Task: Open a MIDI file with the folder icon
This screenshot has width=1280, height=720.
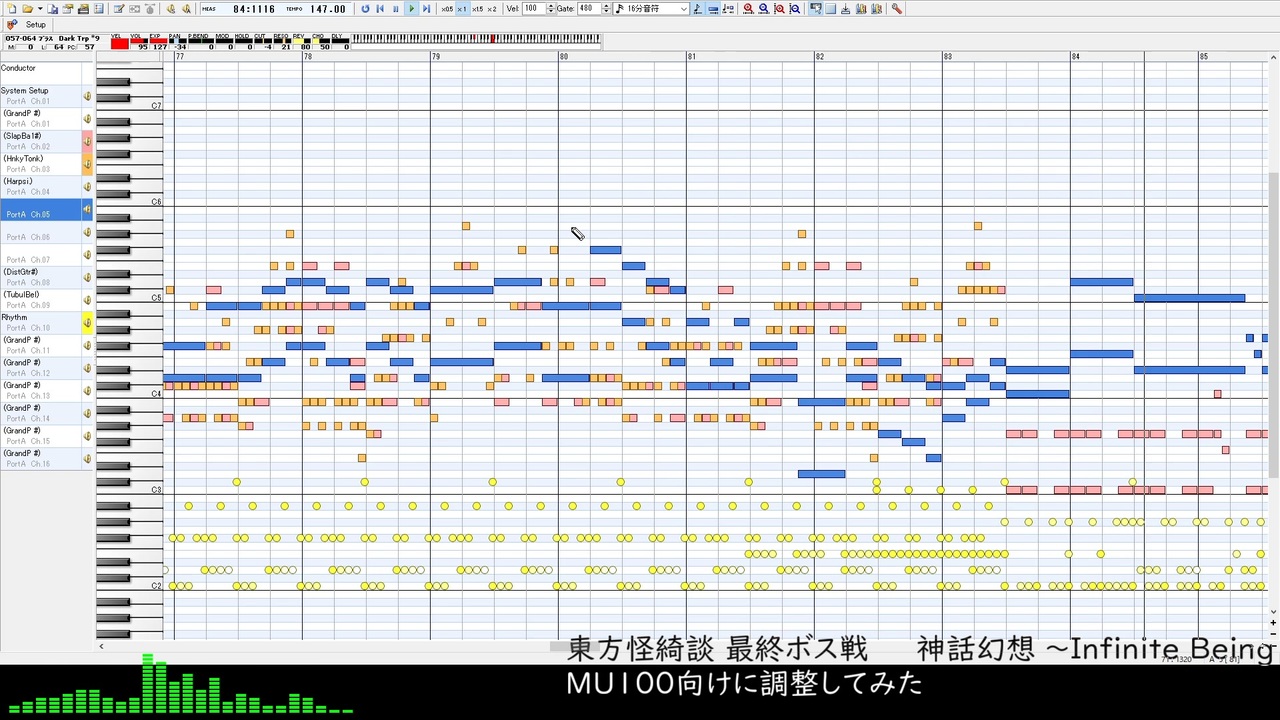Action: pos(28,8)
